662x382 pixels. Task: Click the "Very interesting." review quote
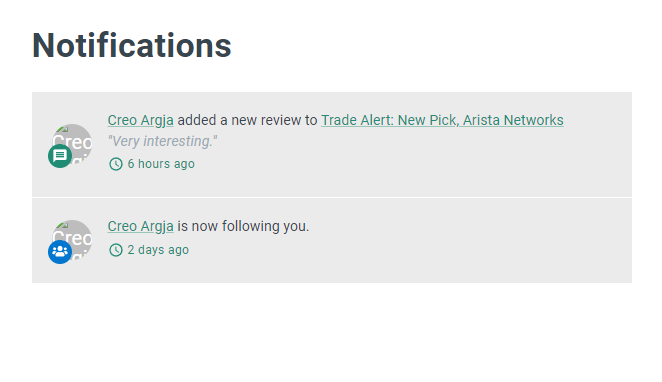(163, 141)
